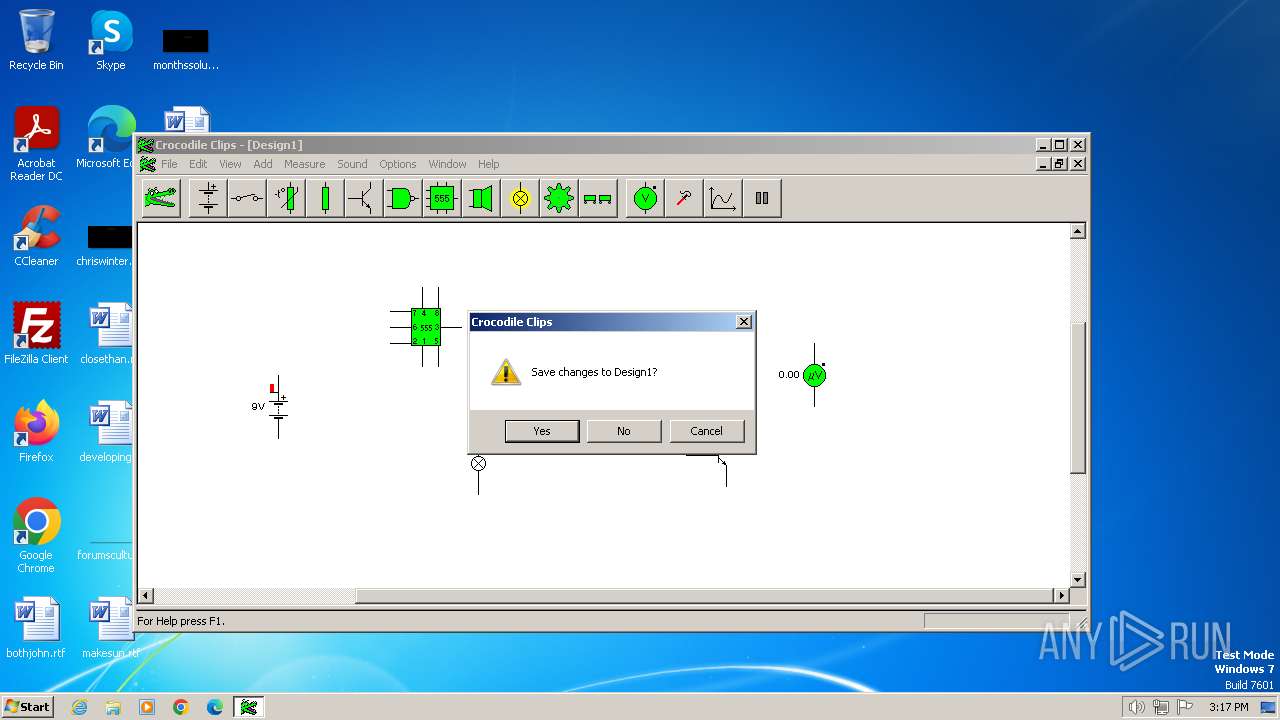Select the lamp component below the dialog
Screen dimensions: 1280x720
point(478,464)
